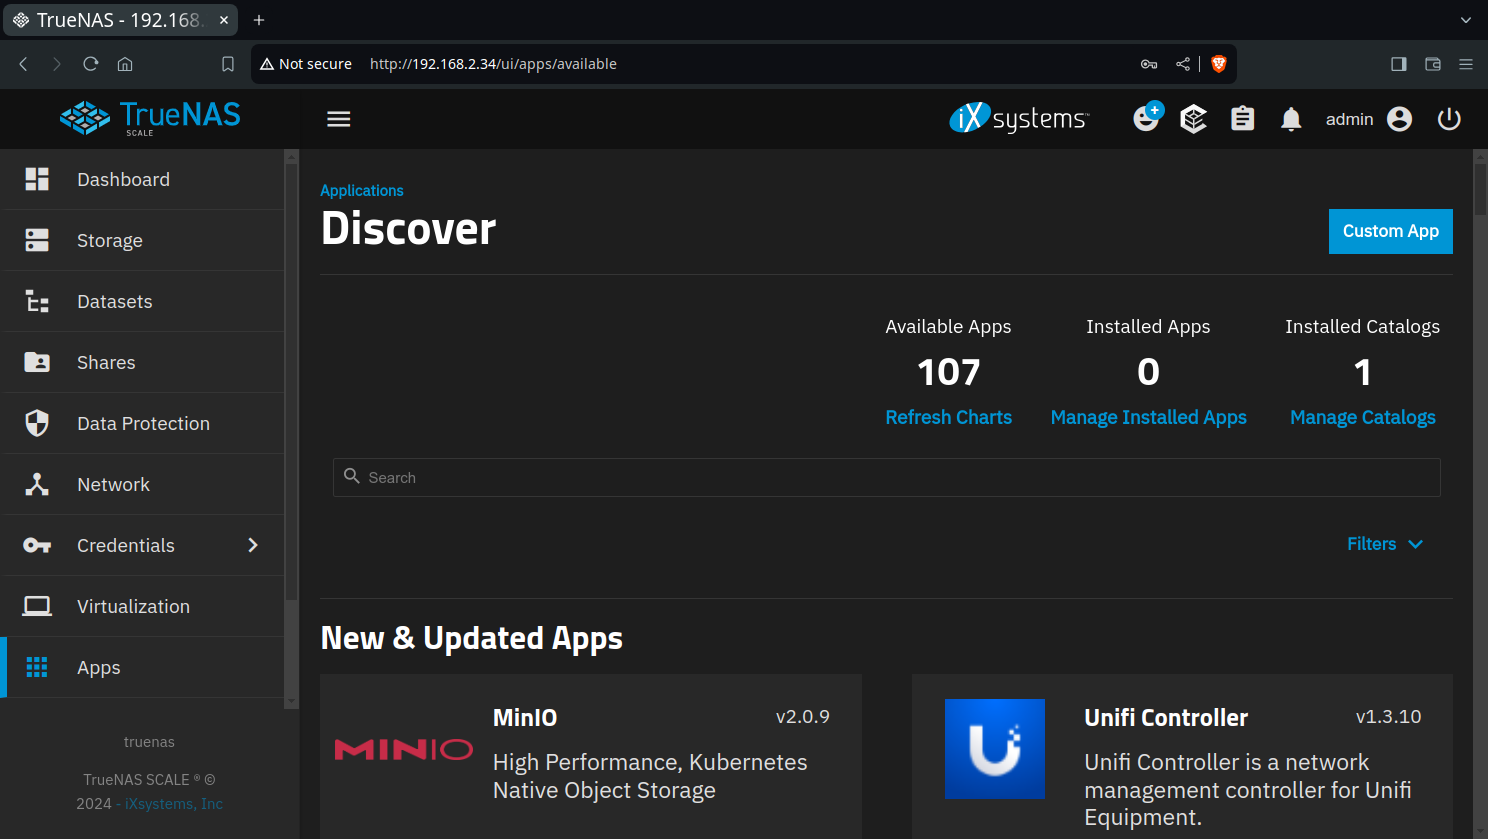Click the Brave Shields icon
The width and height of the screenshot is (1488, 839).
(1218, 64)
